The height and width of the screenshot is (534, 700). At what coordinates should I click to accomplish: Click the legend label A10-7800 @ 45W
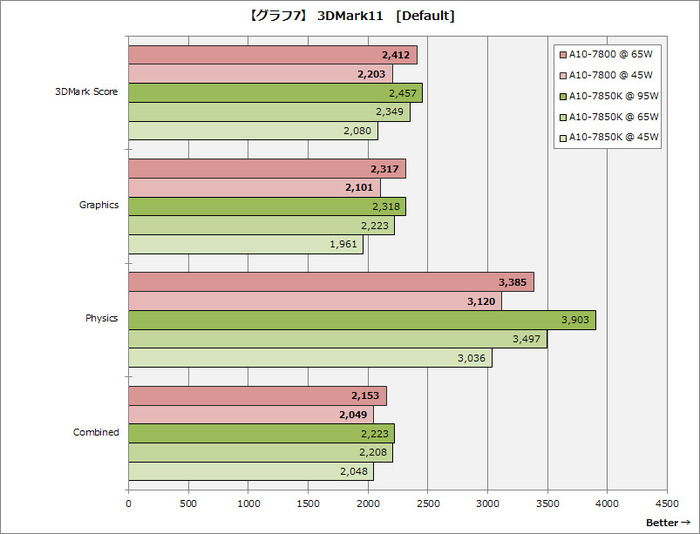pyautogui.click(x=611, y=75)
